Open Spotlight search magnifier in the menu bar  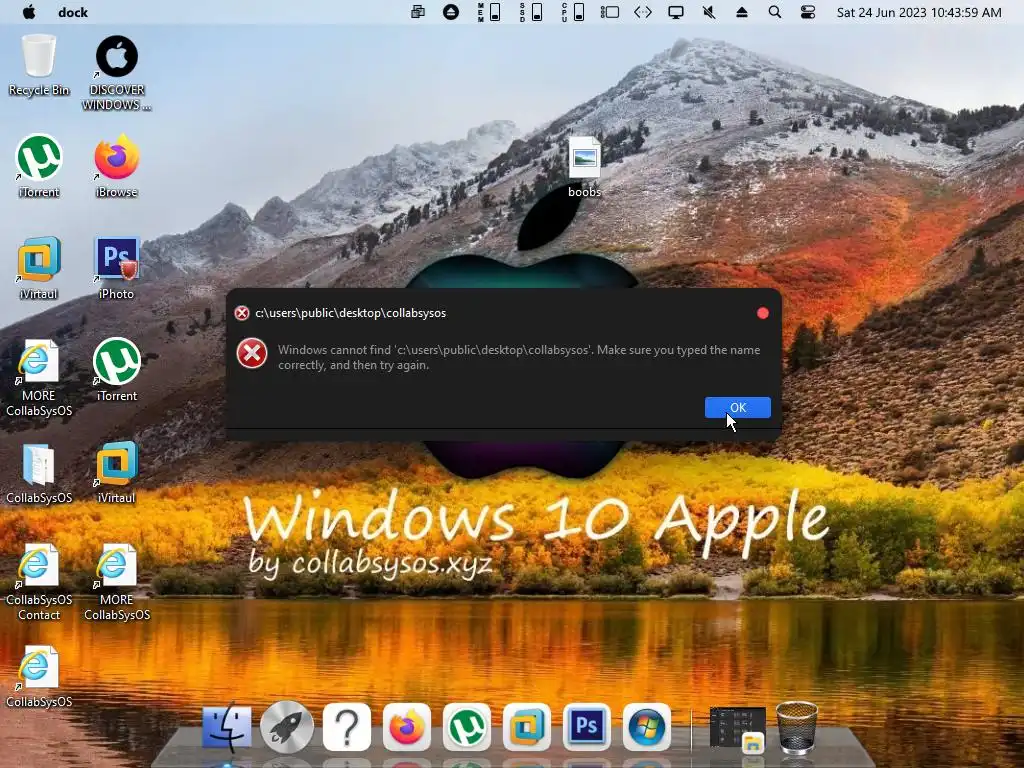pos(775,12)
